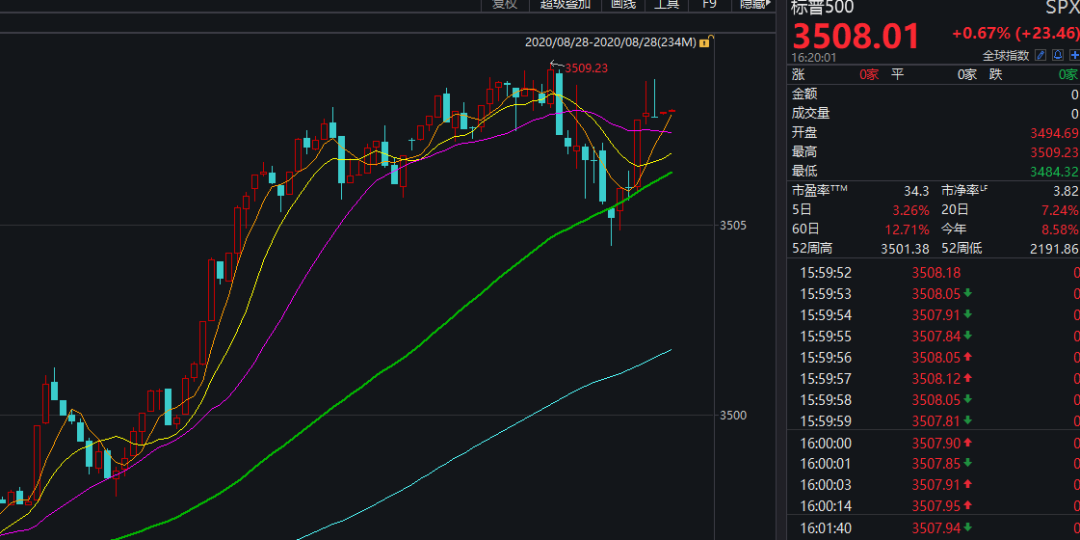This screenshot has height=540, width=1080.
Task: Open the 工具 tools menu
Action: (x=667, y=4)
